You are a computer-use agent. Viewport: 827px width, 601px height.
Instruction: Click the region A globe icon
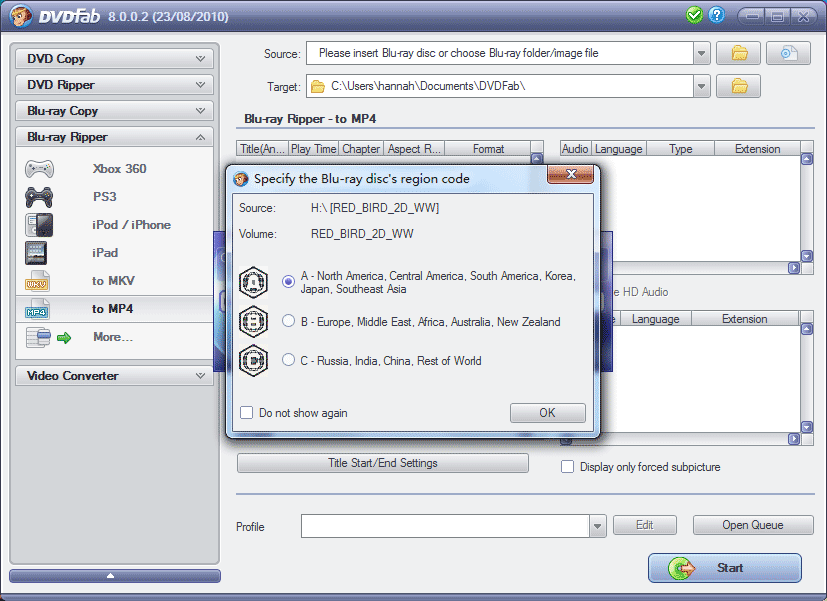tap(254, 283)
